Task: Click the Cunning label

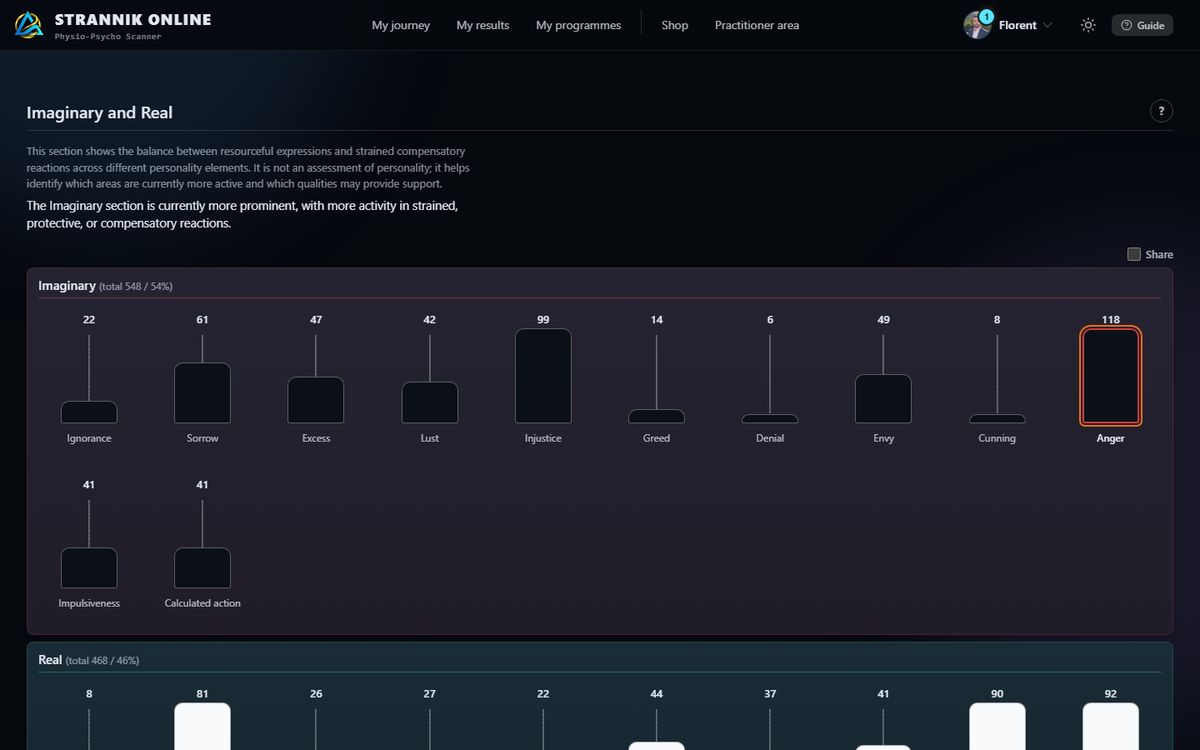Action: coord(997,438)
